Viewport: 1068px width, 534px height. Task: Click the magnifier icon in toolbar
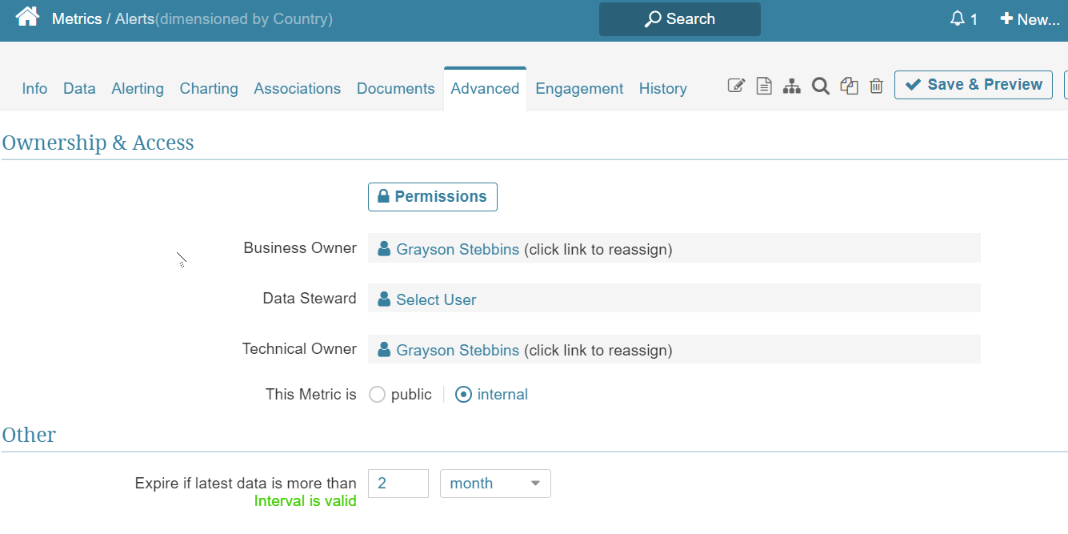pos(820,86)
